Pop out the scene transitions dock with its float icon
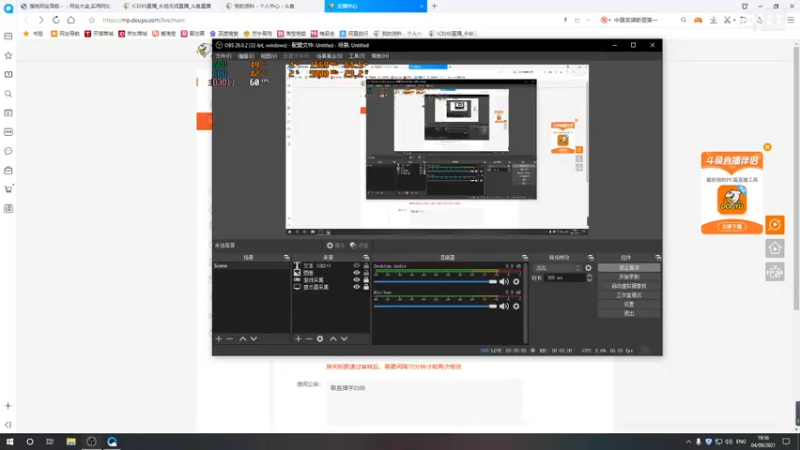This screenshot has height=450, width=800. (x=591, y=258)
